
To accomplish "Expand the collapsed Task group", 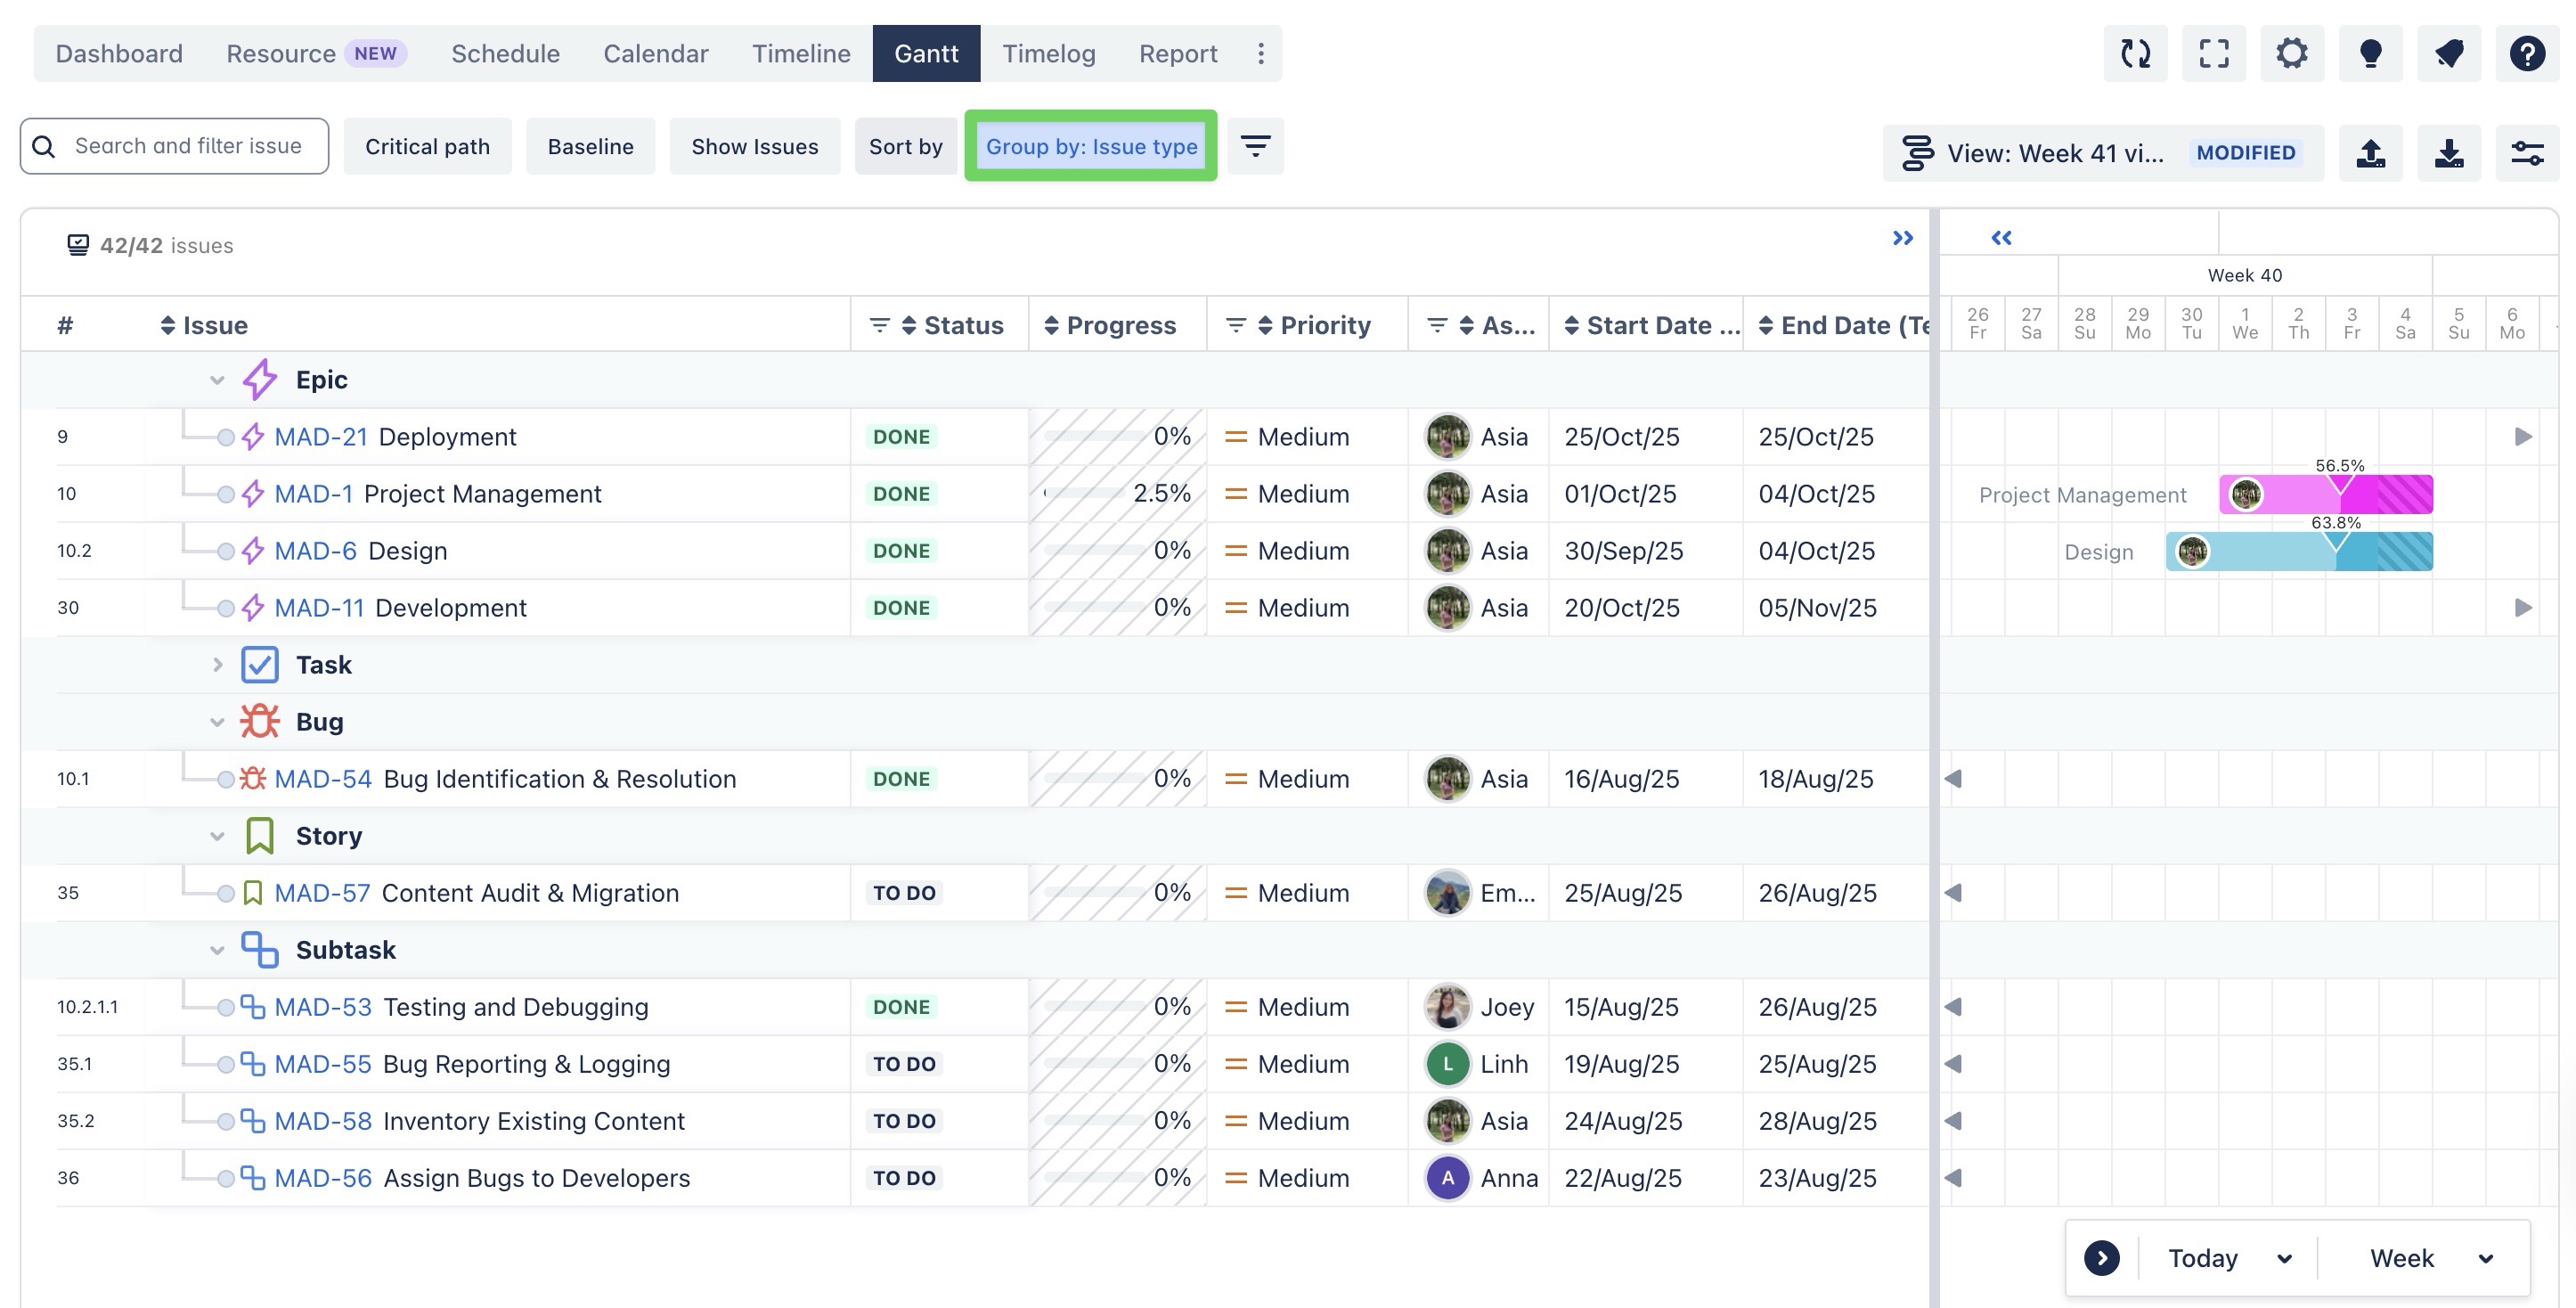I will tap(217, 665).
